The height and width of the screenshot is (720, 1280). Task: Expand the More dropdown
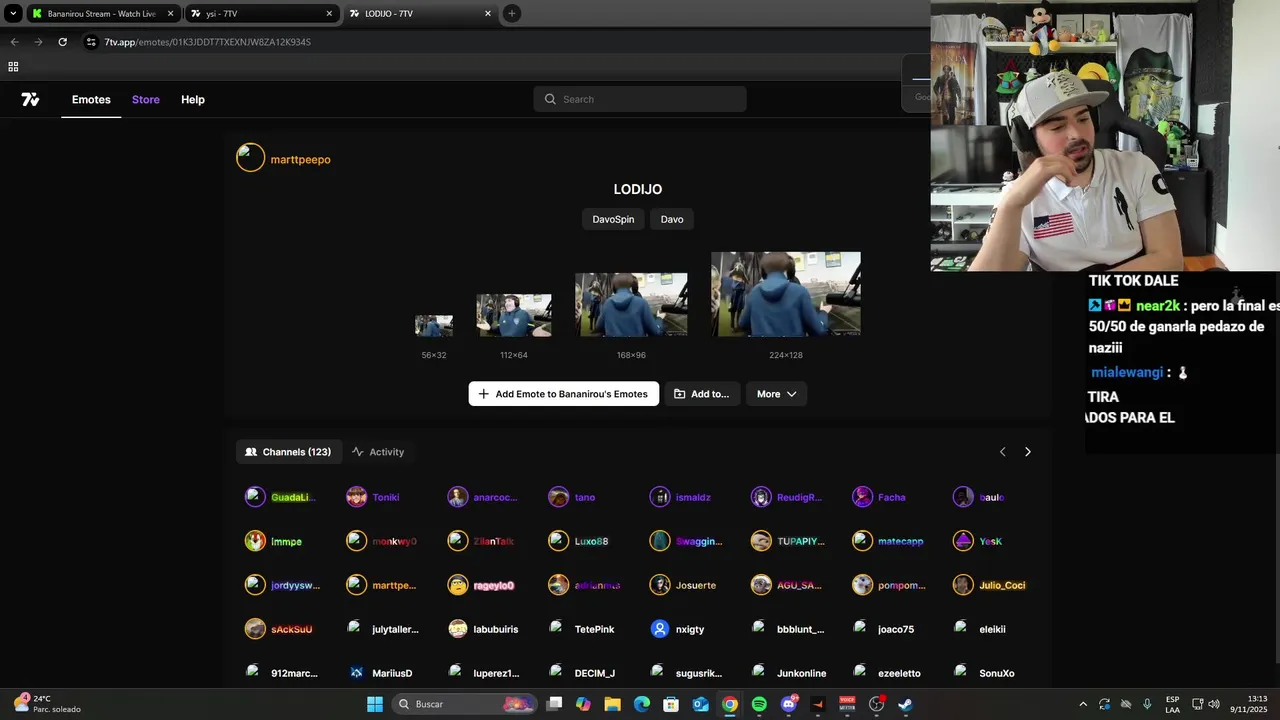point(776,394)
